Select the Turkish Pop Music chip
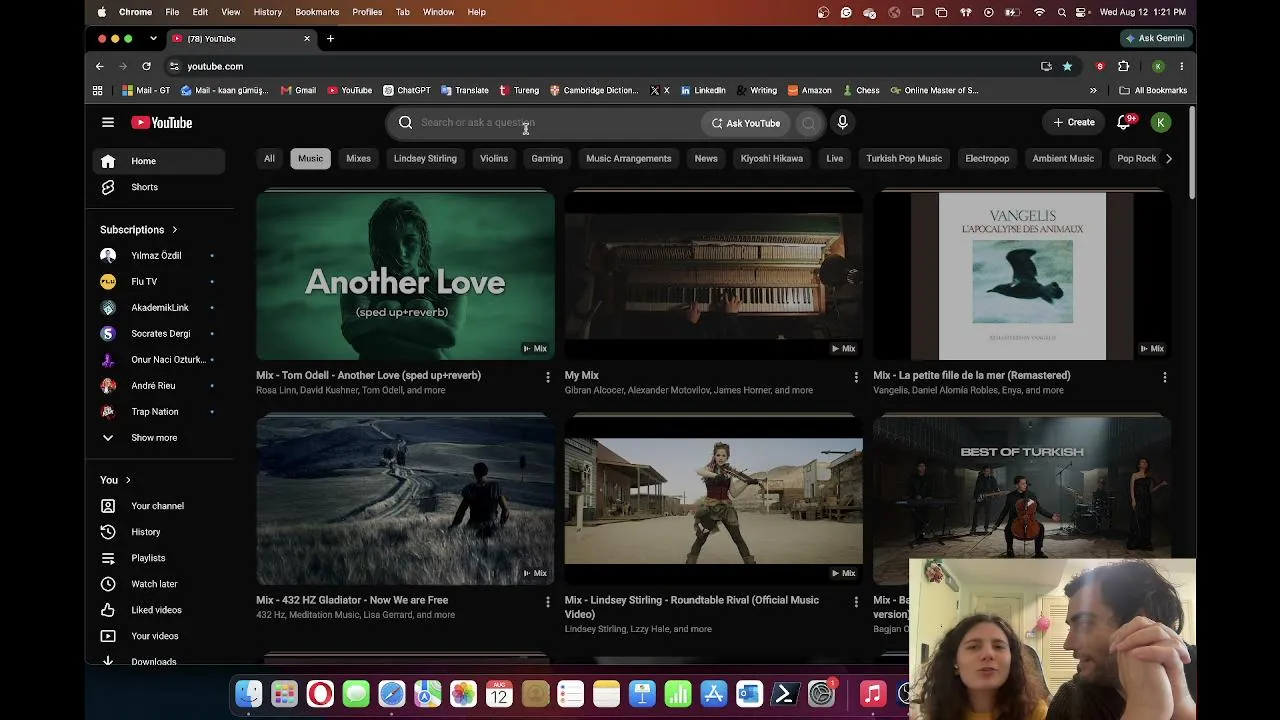The width and height of the screenshot is (1280, 720). point(904,158)
